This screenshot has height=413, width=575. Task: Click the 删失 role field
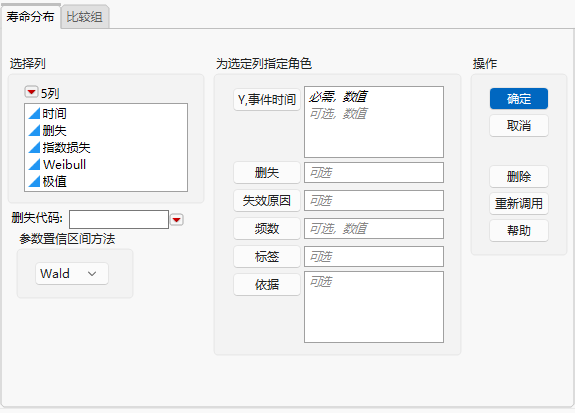click(x=374, y=173)
